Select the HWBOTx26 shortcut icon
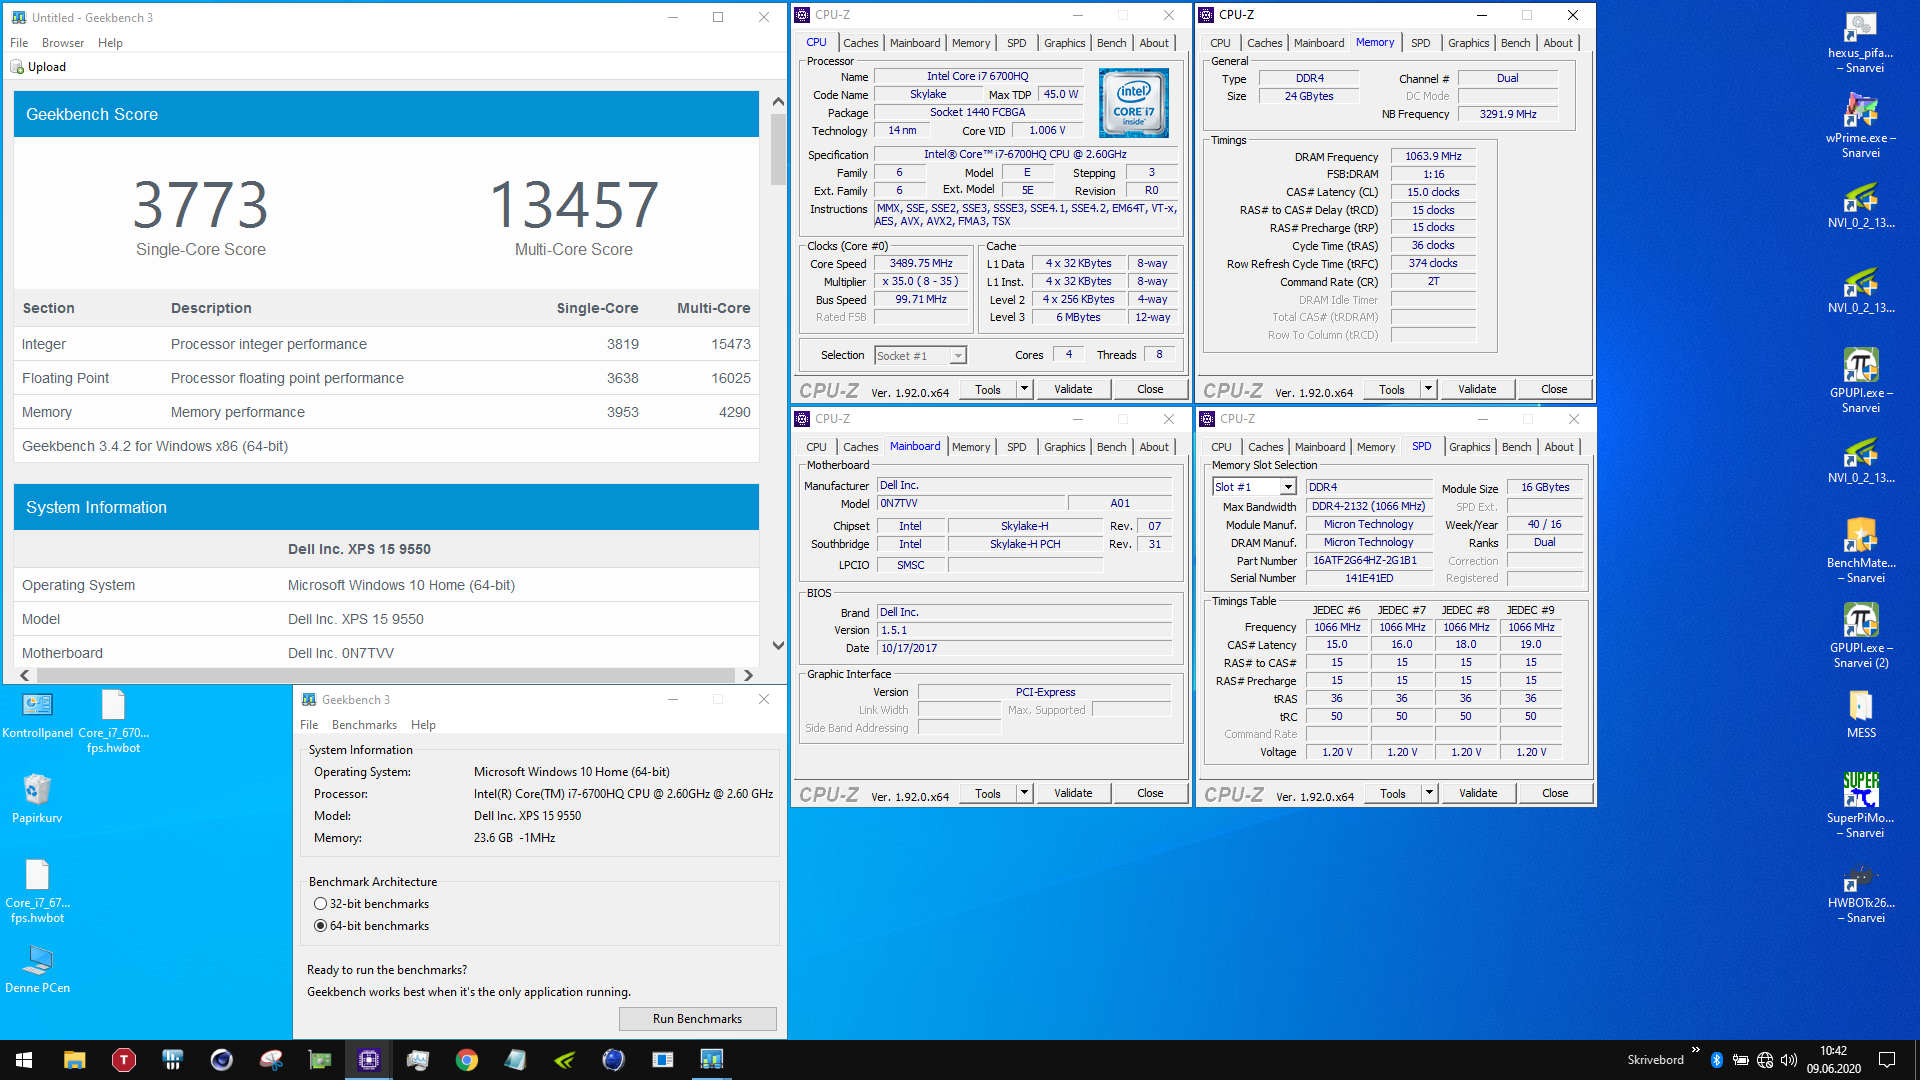 tap(1860, 877)
